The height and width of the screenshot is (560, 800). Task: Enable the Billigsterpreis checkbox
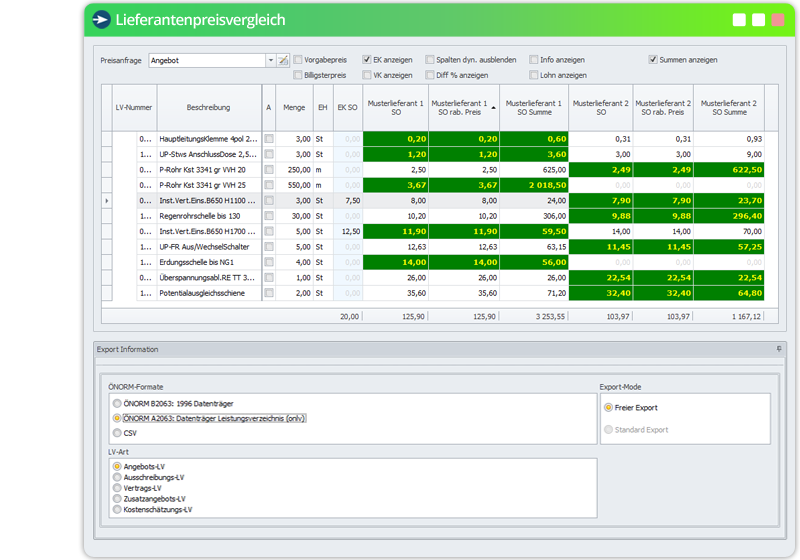(298, 75)
